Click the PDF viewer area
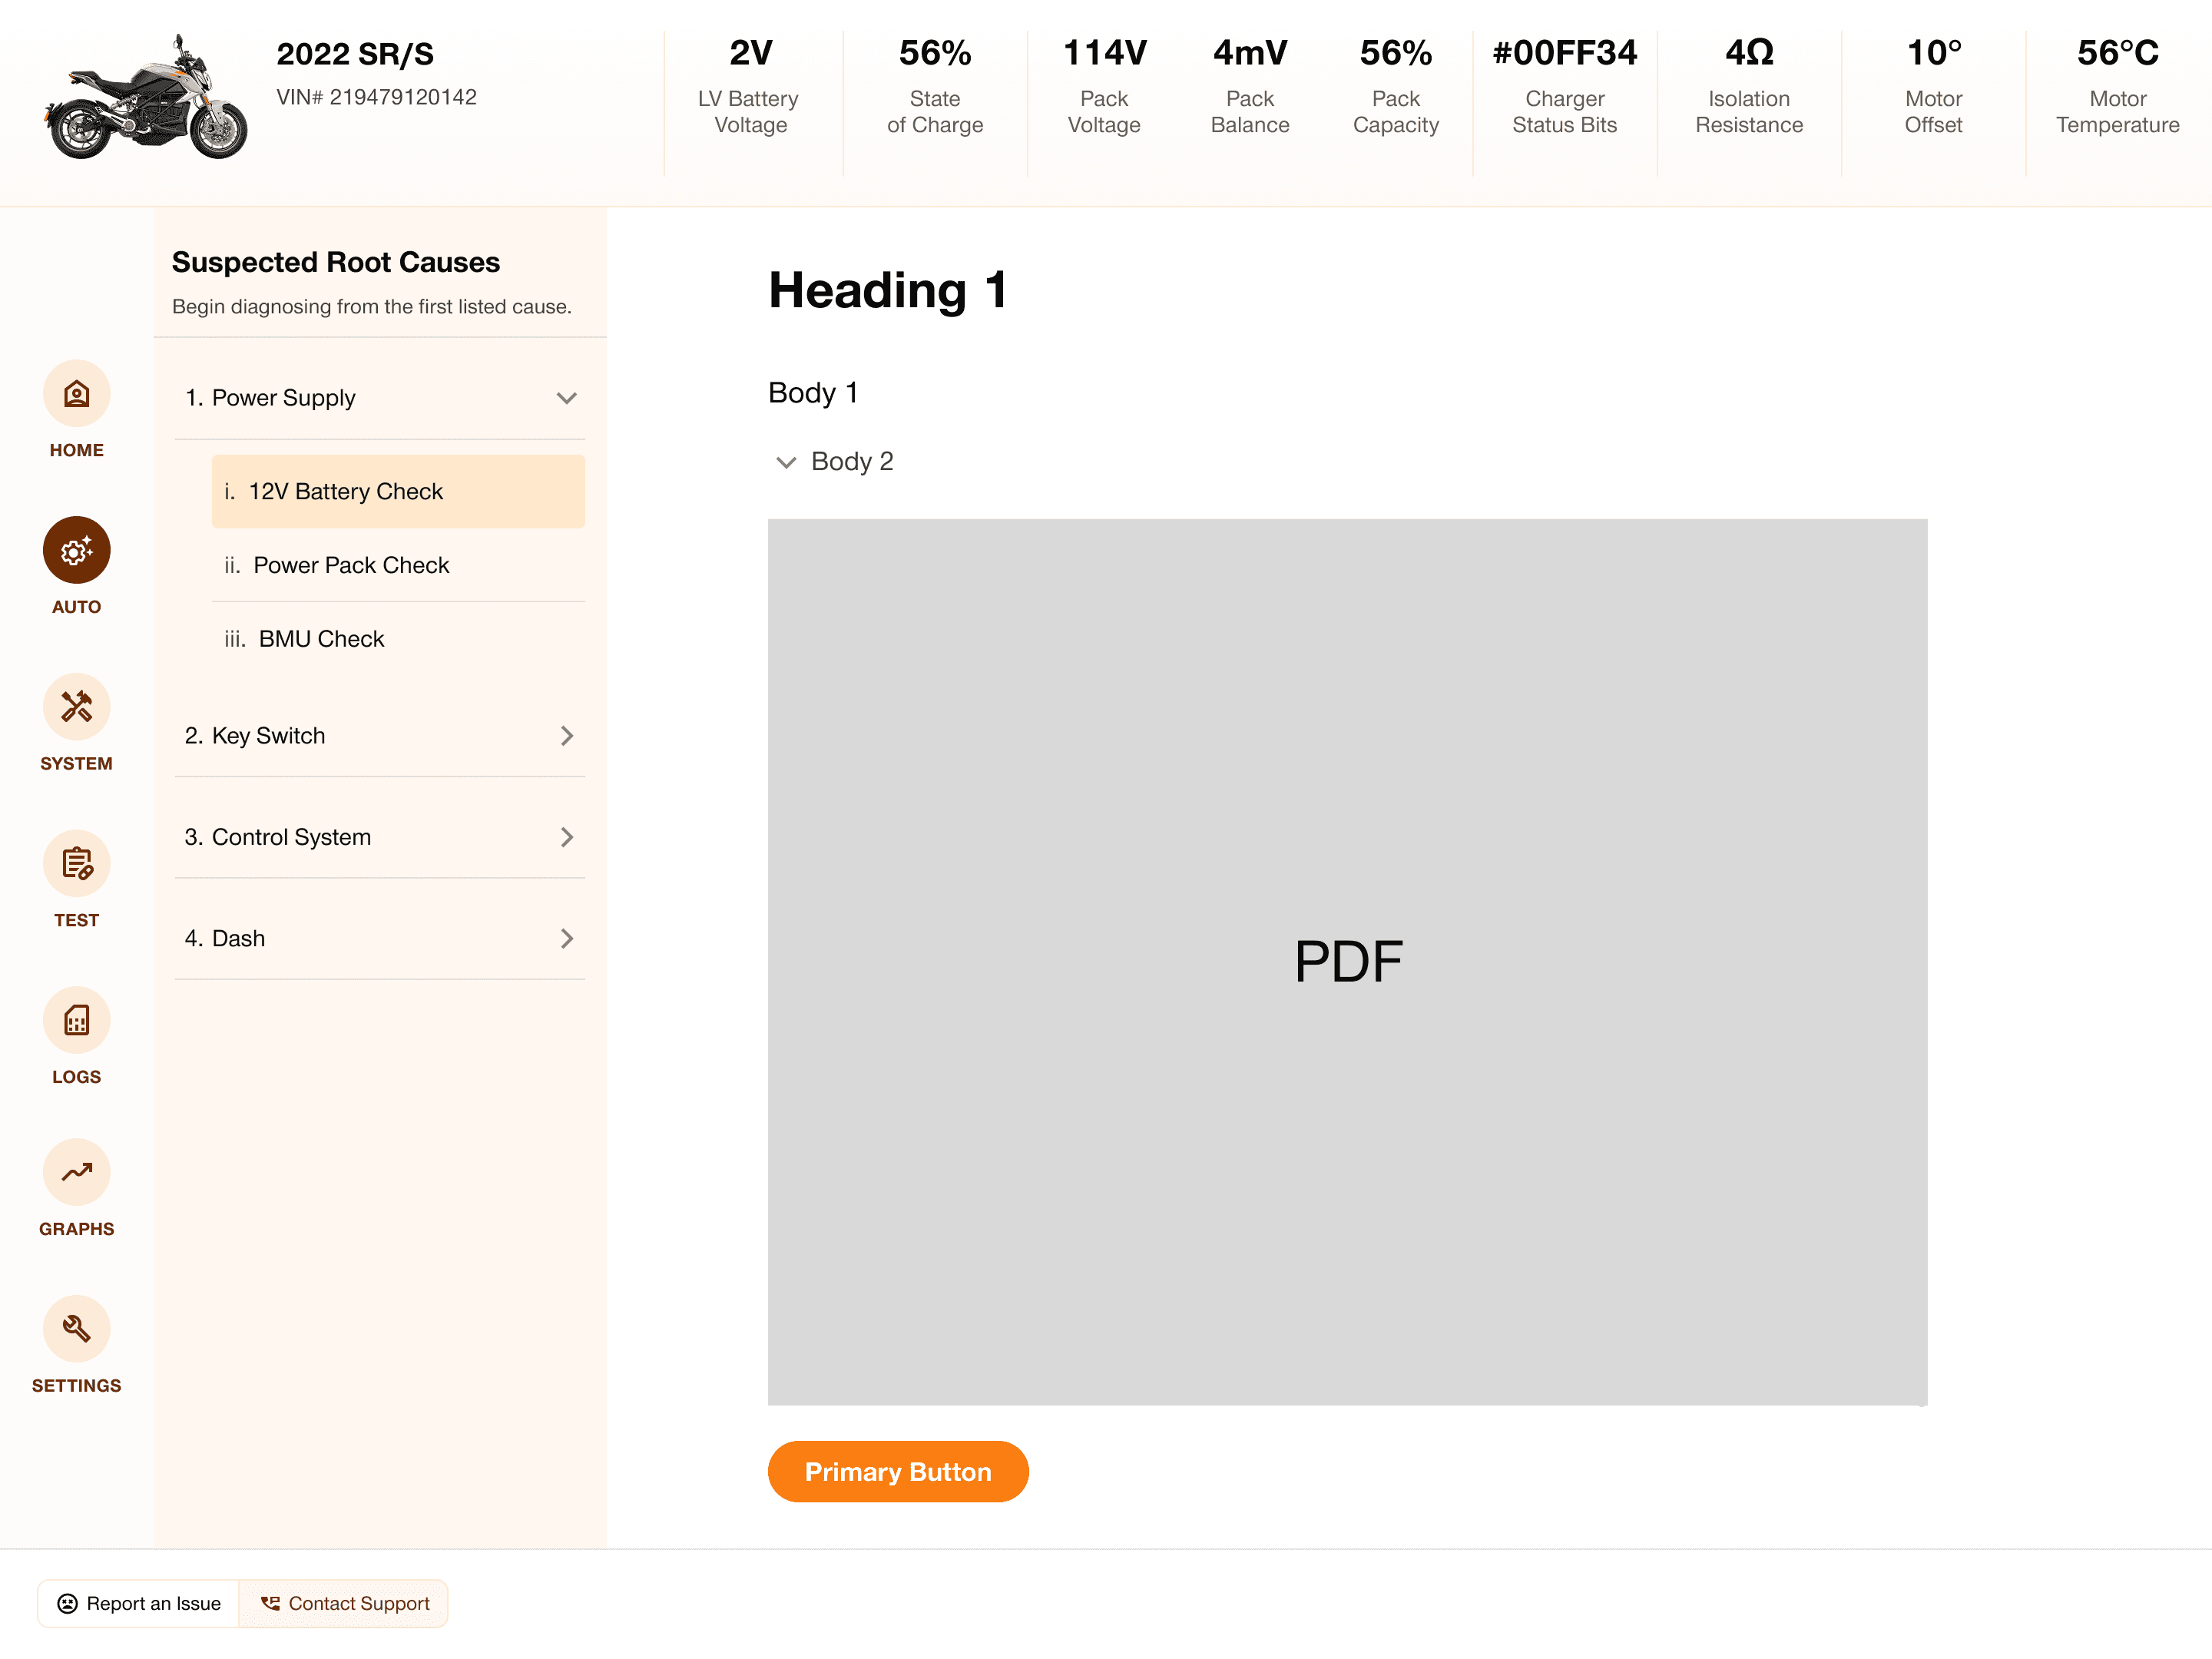This screenshot has width=2212, height=1659. point(1347,961)
